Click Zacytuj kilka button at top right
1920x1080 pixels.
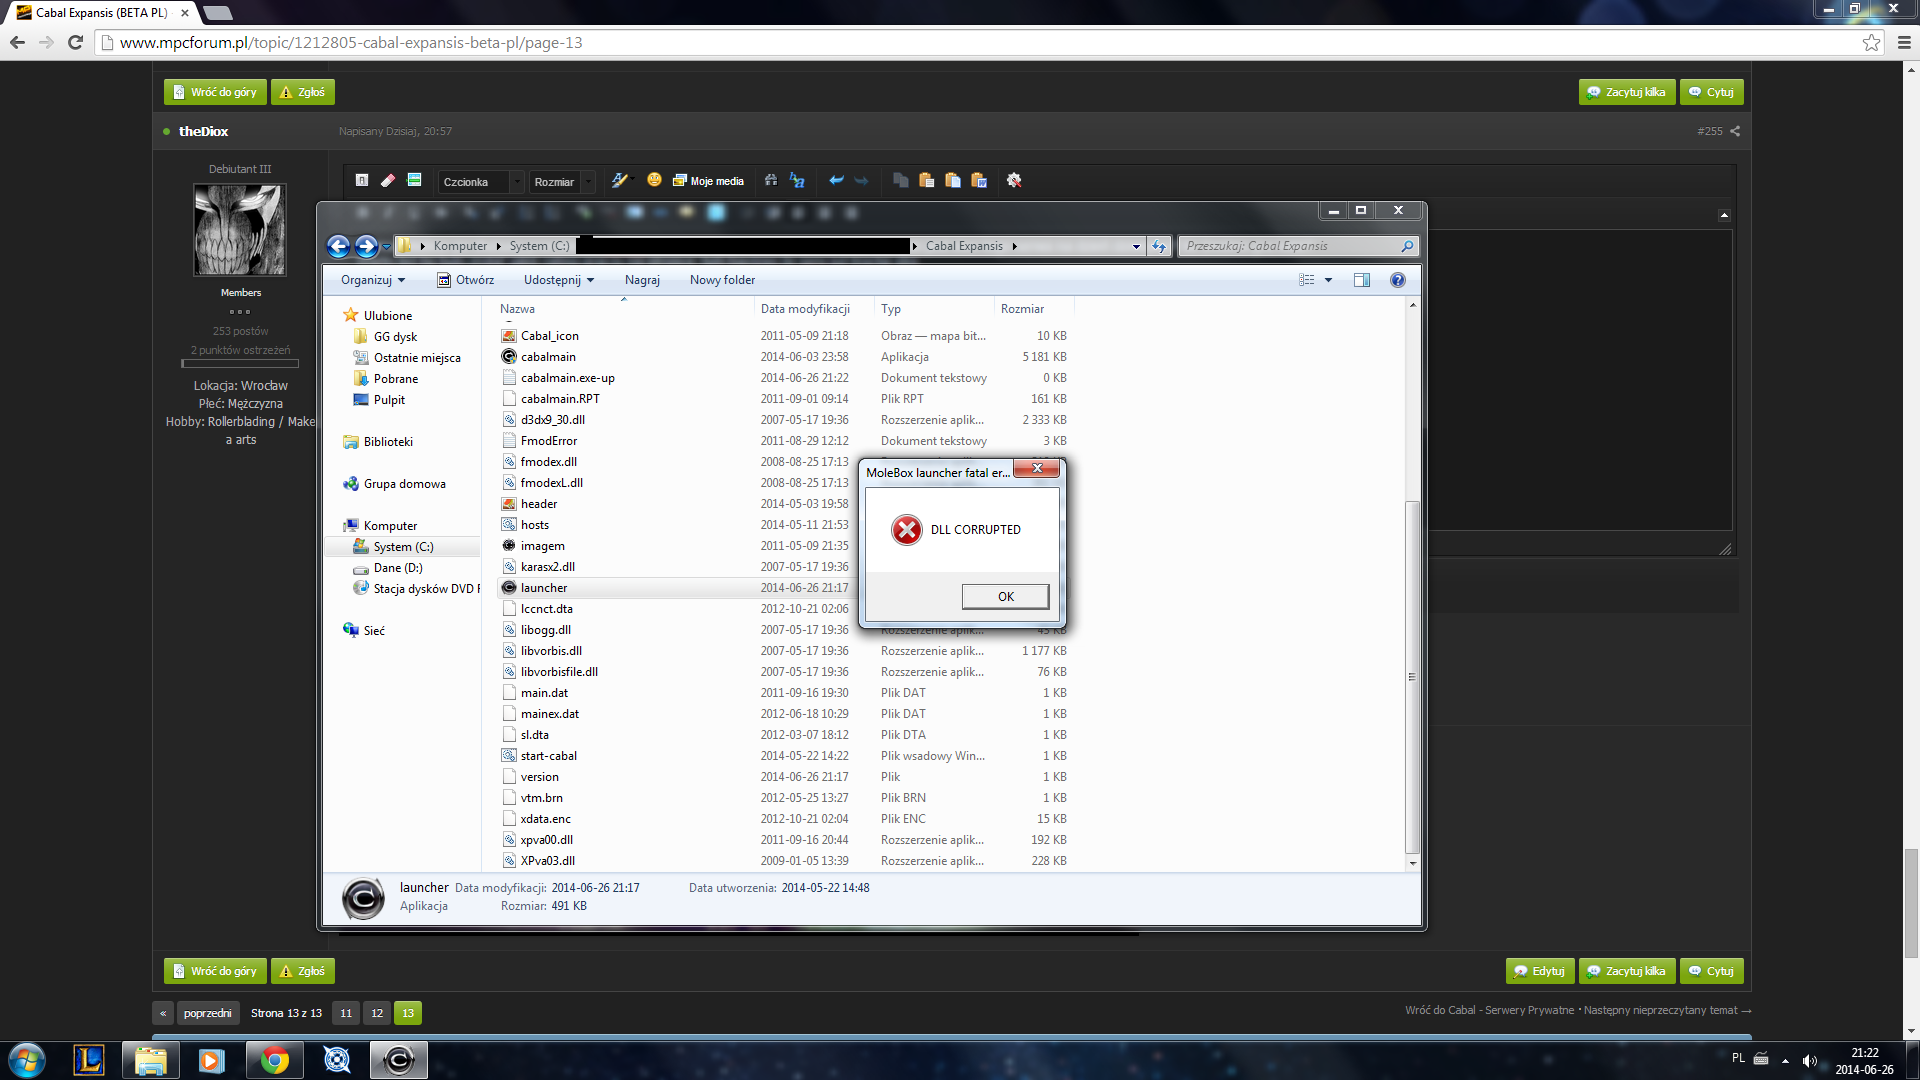[x=1627, y=92]
